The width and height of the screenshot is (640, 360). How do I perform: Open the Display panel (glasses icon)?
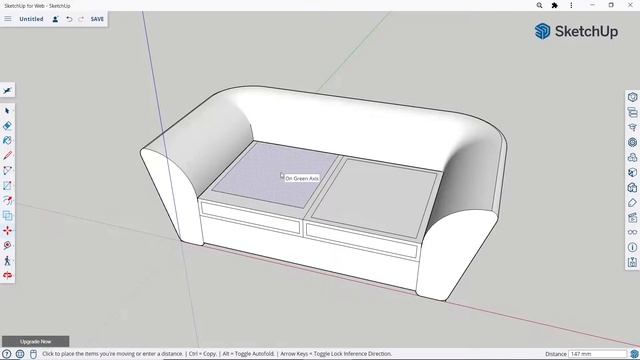(632, 232)
